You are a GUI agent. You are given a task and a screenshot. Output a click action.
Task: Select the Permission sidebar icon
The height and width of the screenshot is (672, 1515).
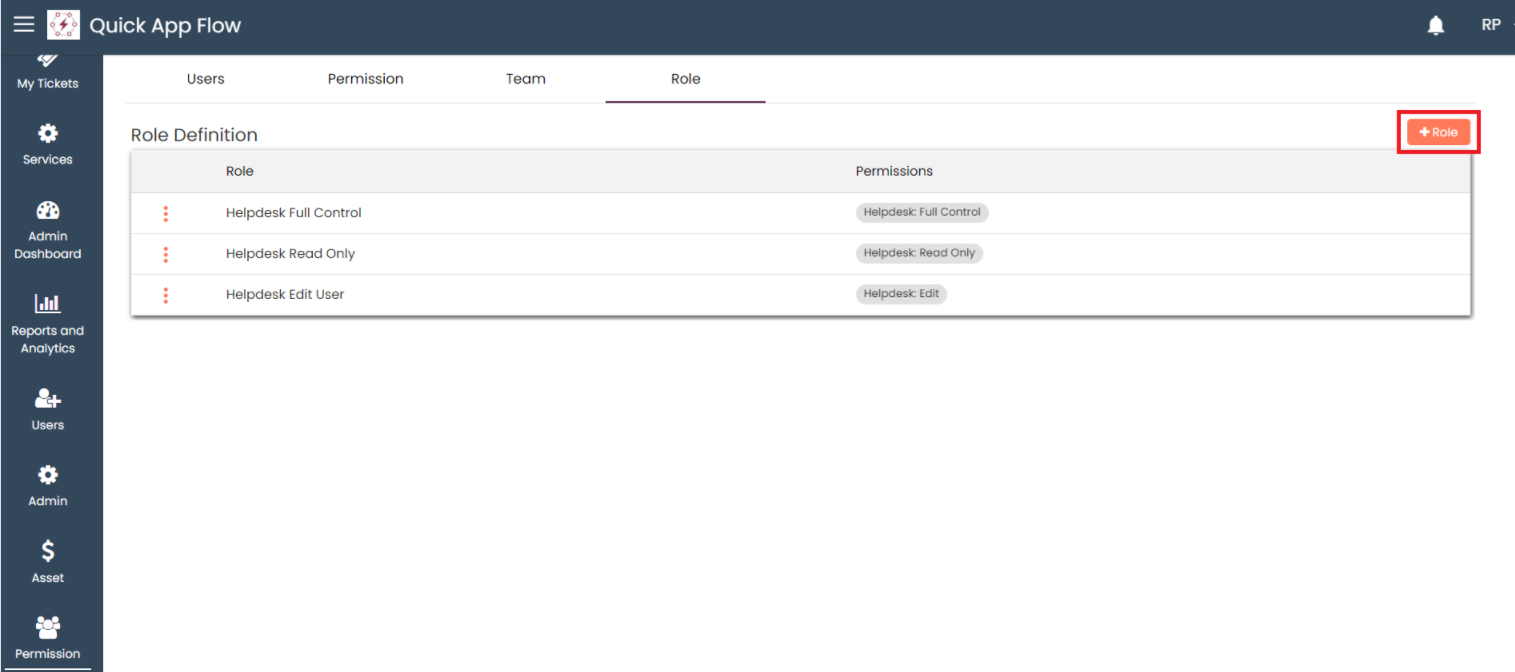[47, 627]
